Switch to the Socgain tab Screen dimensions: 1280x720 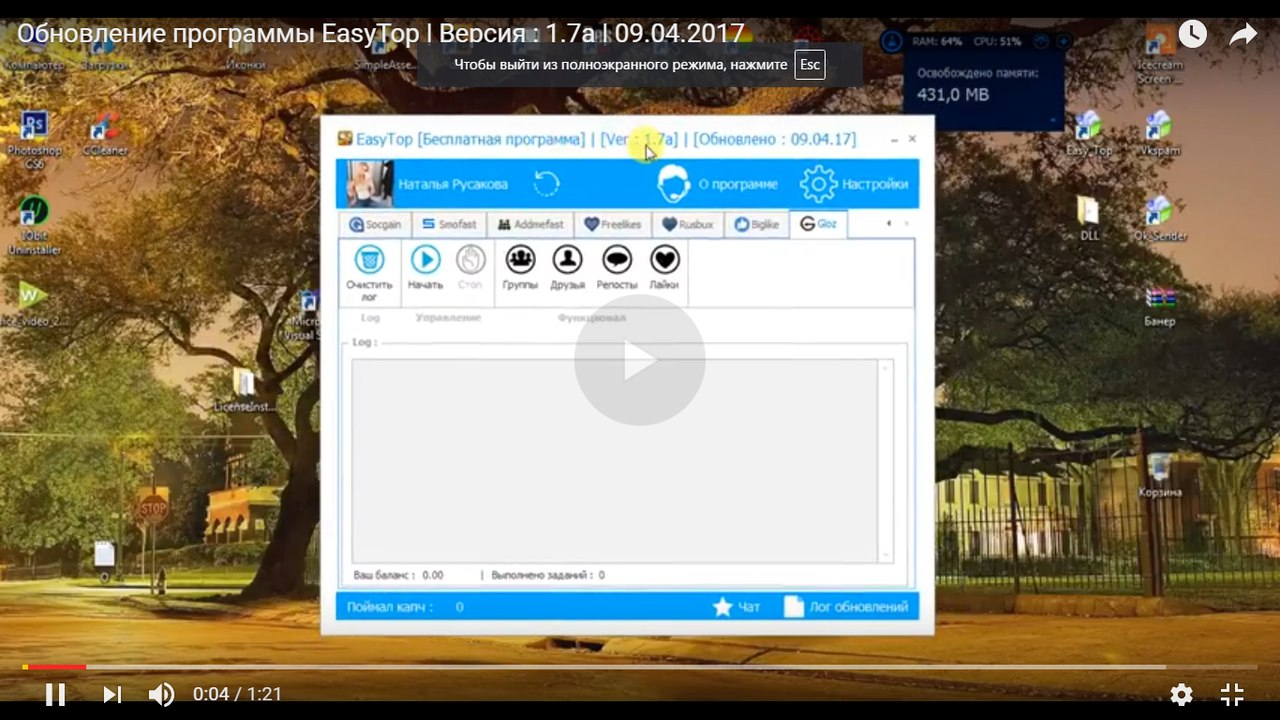(375, 225)
